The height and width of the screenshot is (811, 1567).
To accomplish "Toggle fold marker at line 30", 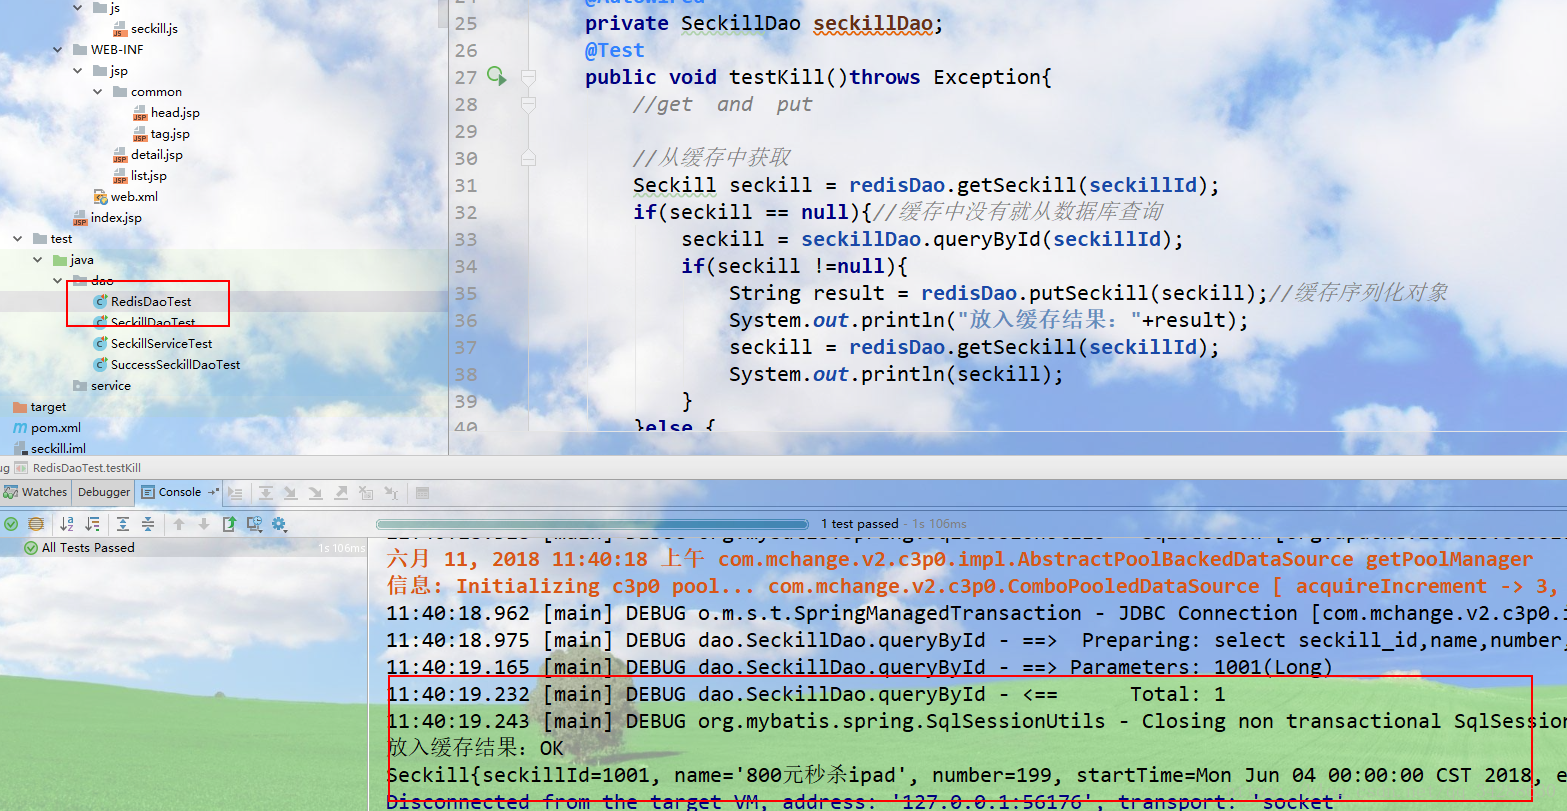I will click(528, 158).
